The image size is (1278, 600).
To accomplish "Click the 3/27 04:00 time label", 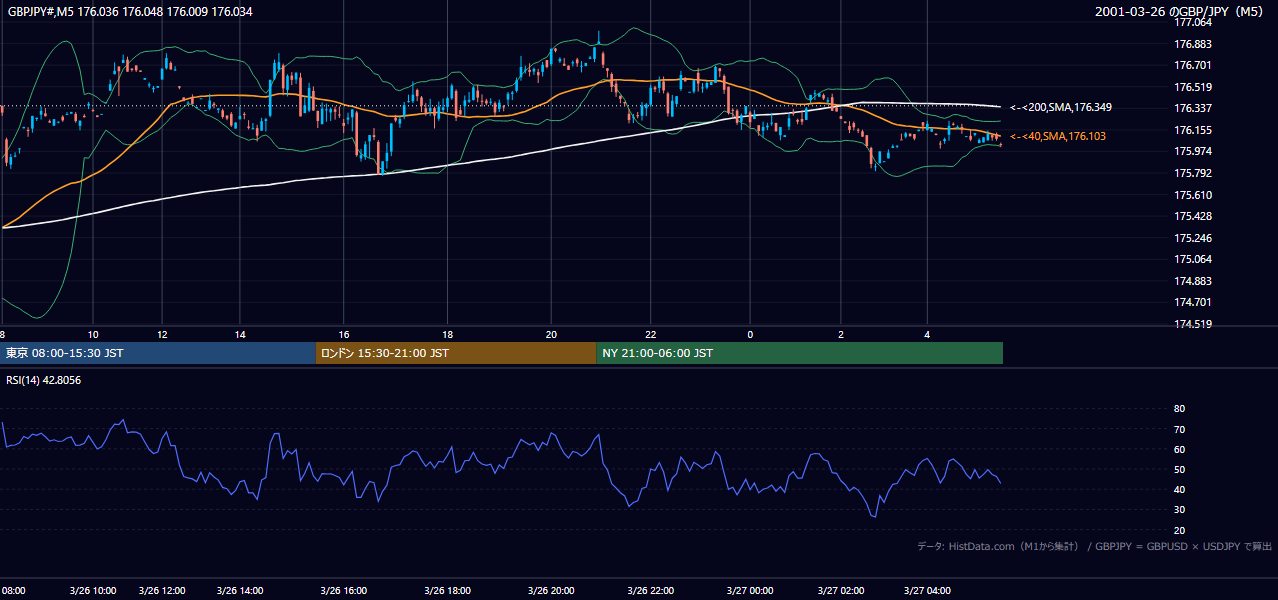I will 927,590.
